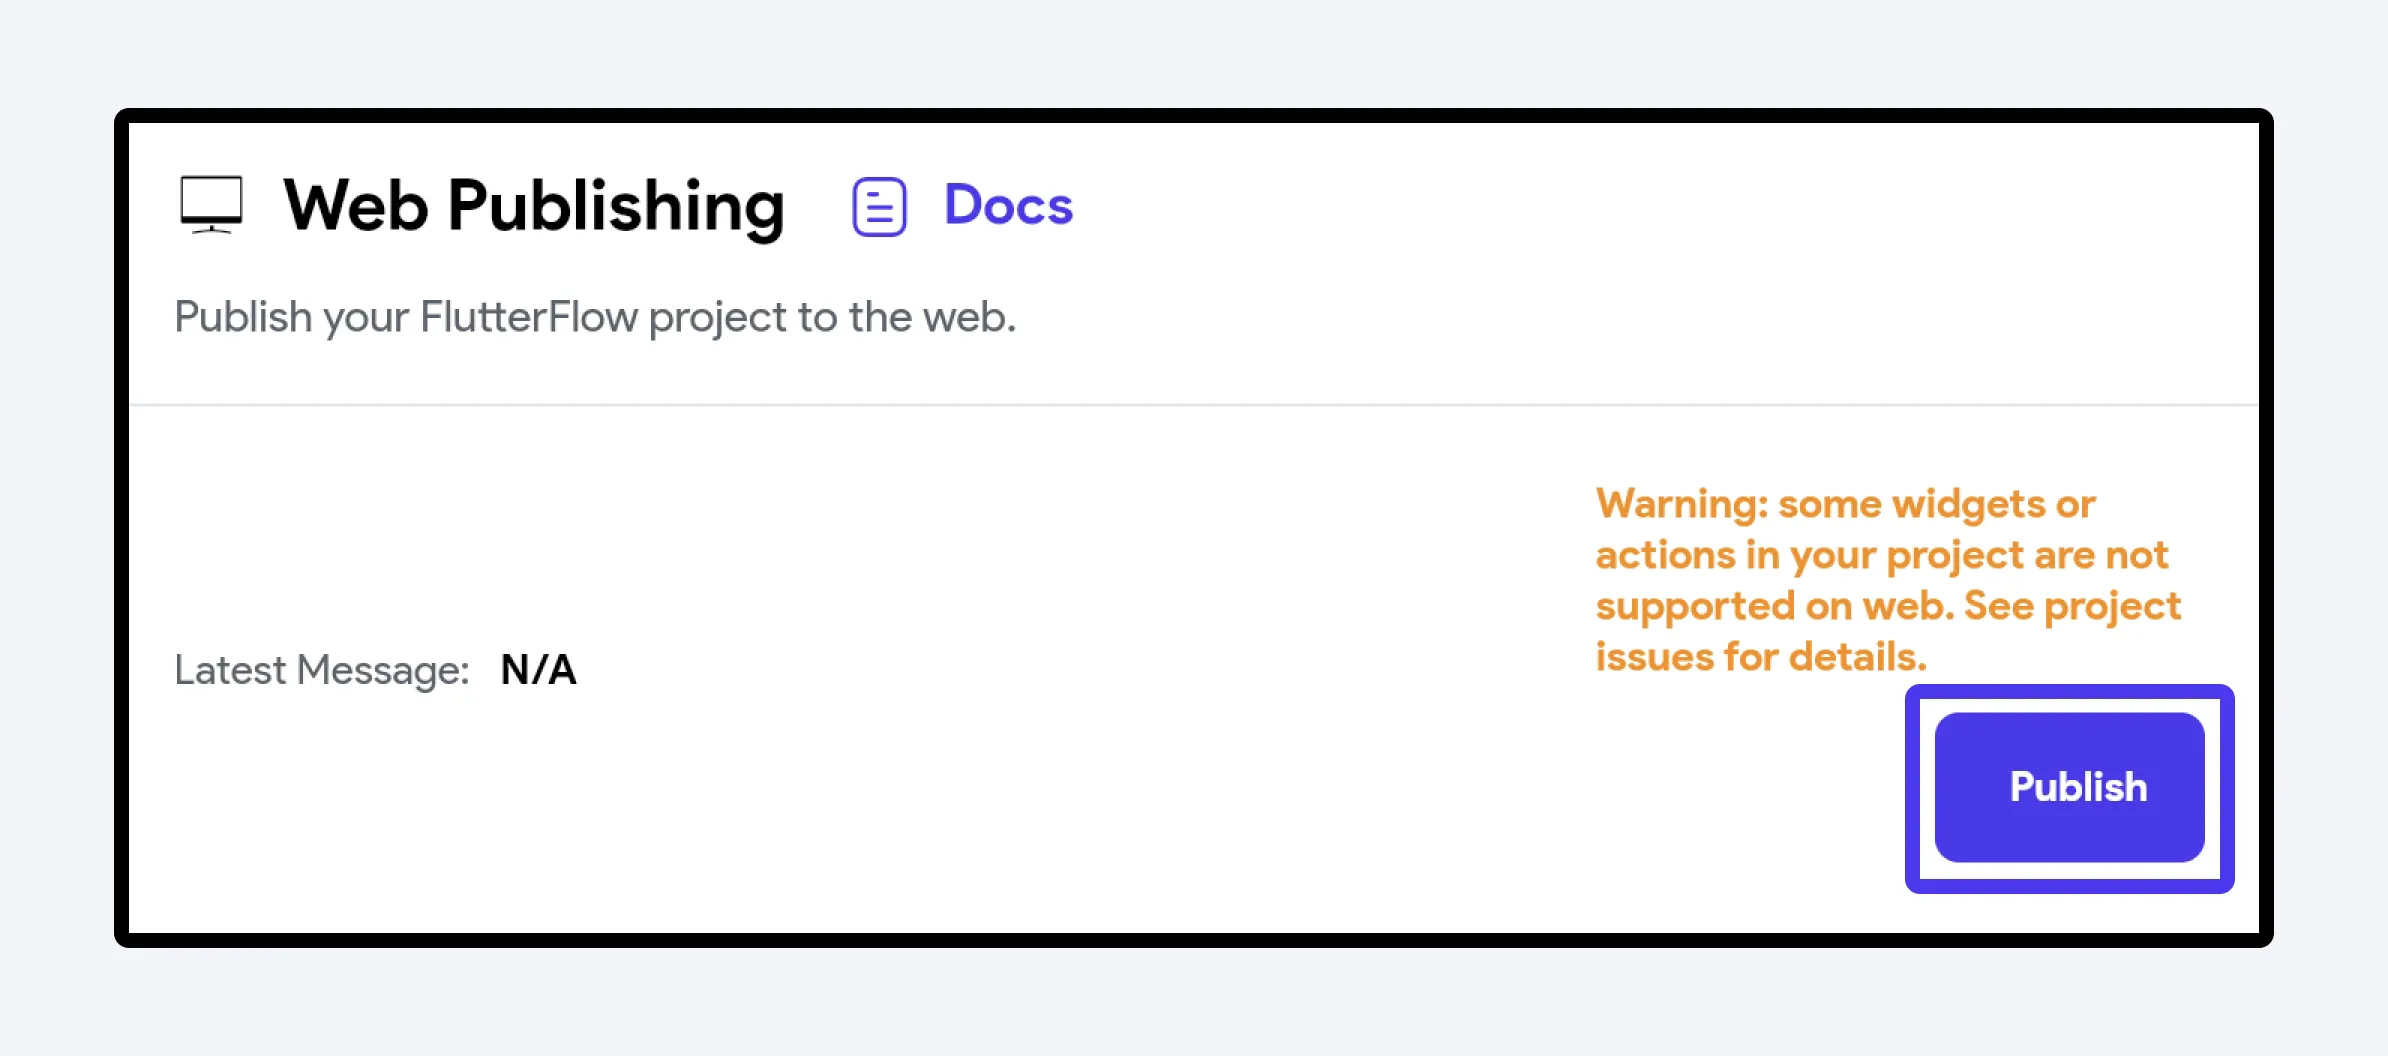Viewport: 2388px width, 1056px height.
Task: Click the word Web in the title
Action: coord(356,206)
